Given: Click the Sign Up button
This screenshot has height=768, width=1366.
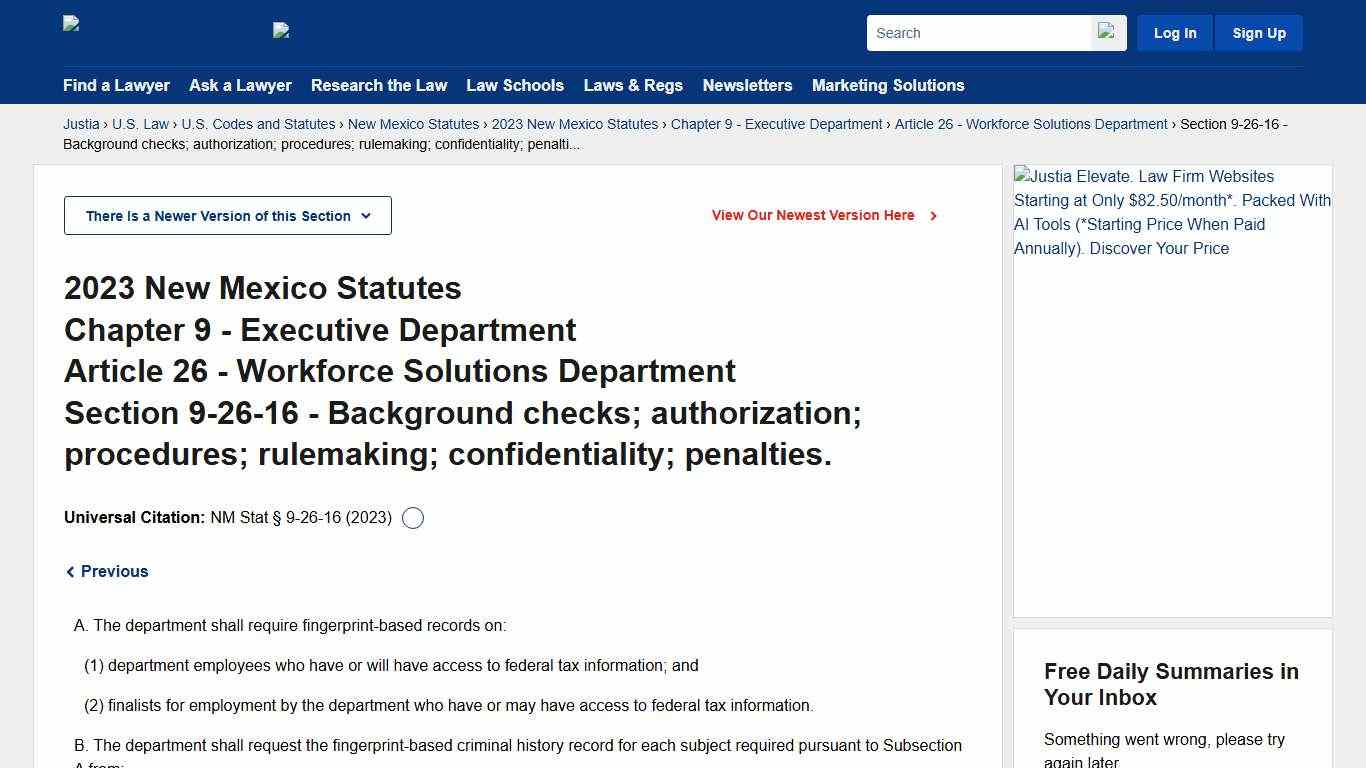Looking at the screenshot, I should point(1258,32).
